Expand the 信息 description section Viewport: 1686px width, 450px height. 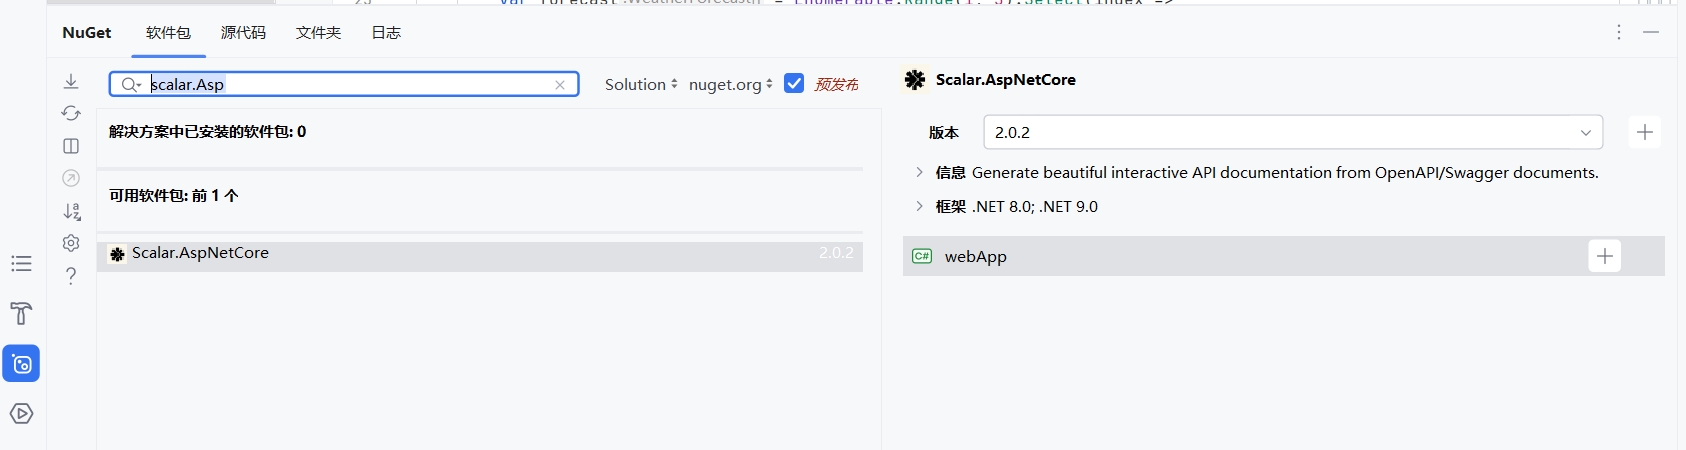tap(919, 172)
